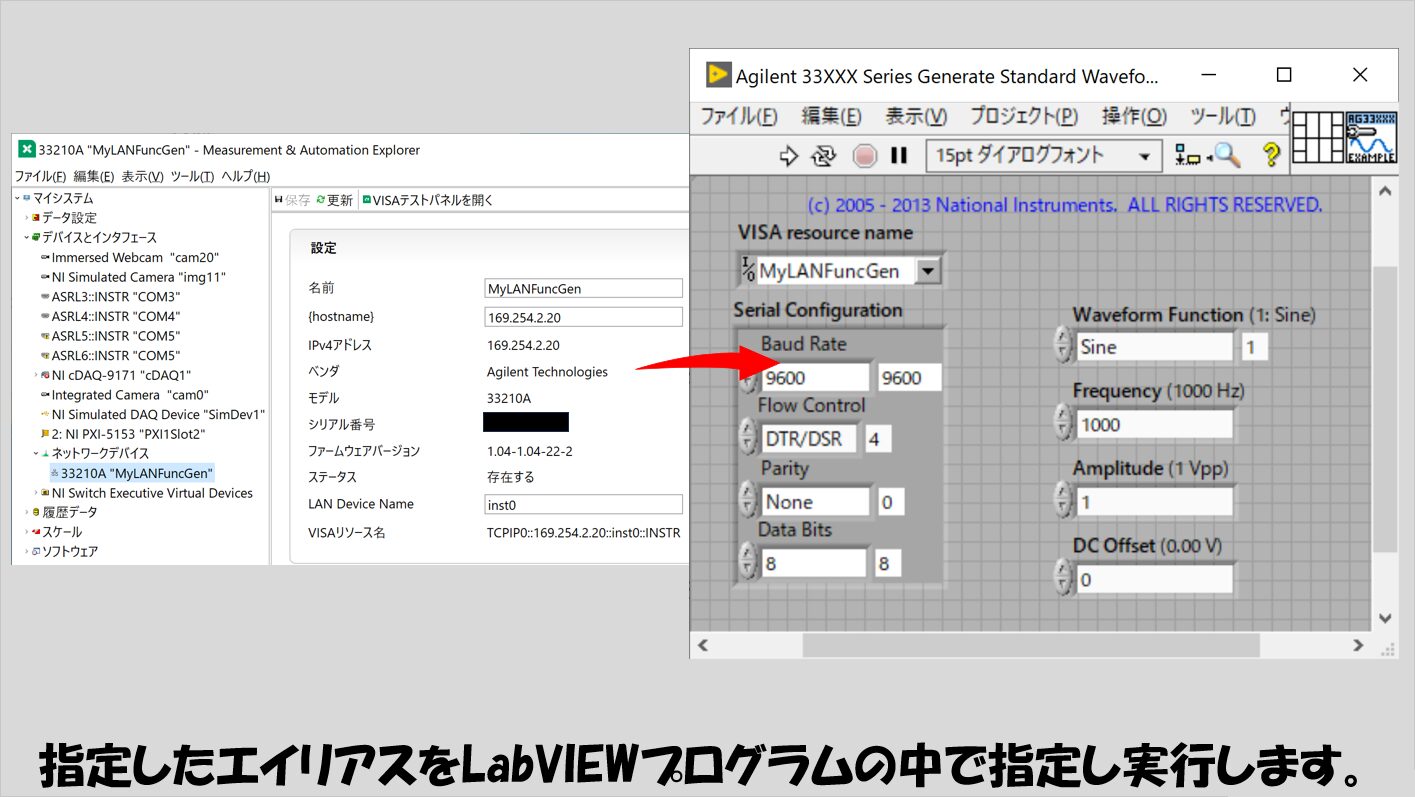The height and width of the screenshot is (797, 1415).
Task: Click the Waveform Function stepper arrows
Action: point(1064,346)
